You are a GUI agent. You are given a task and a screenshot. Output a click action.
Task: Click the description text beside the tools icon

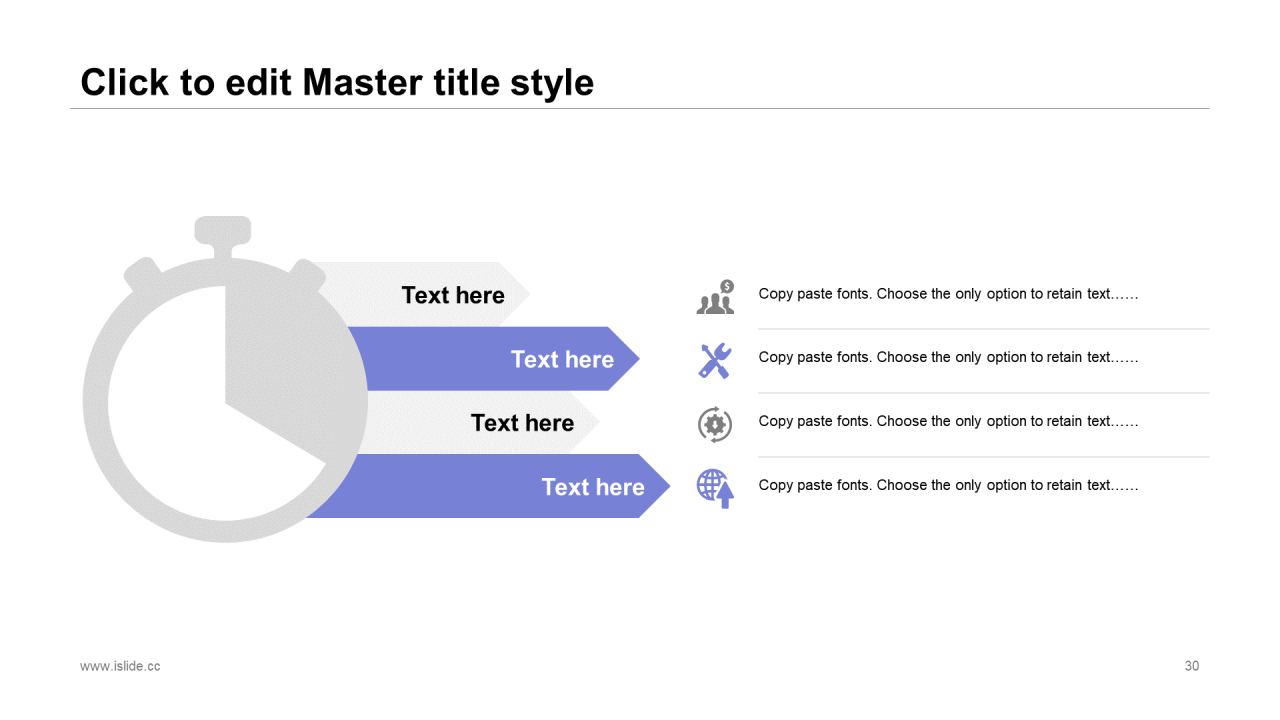point(948,357)
